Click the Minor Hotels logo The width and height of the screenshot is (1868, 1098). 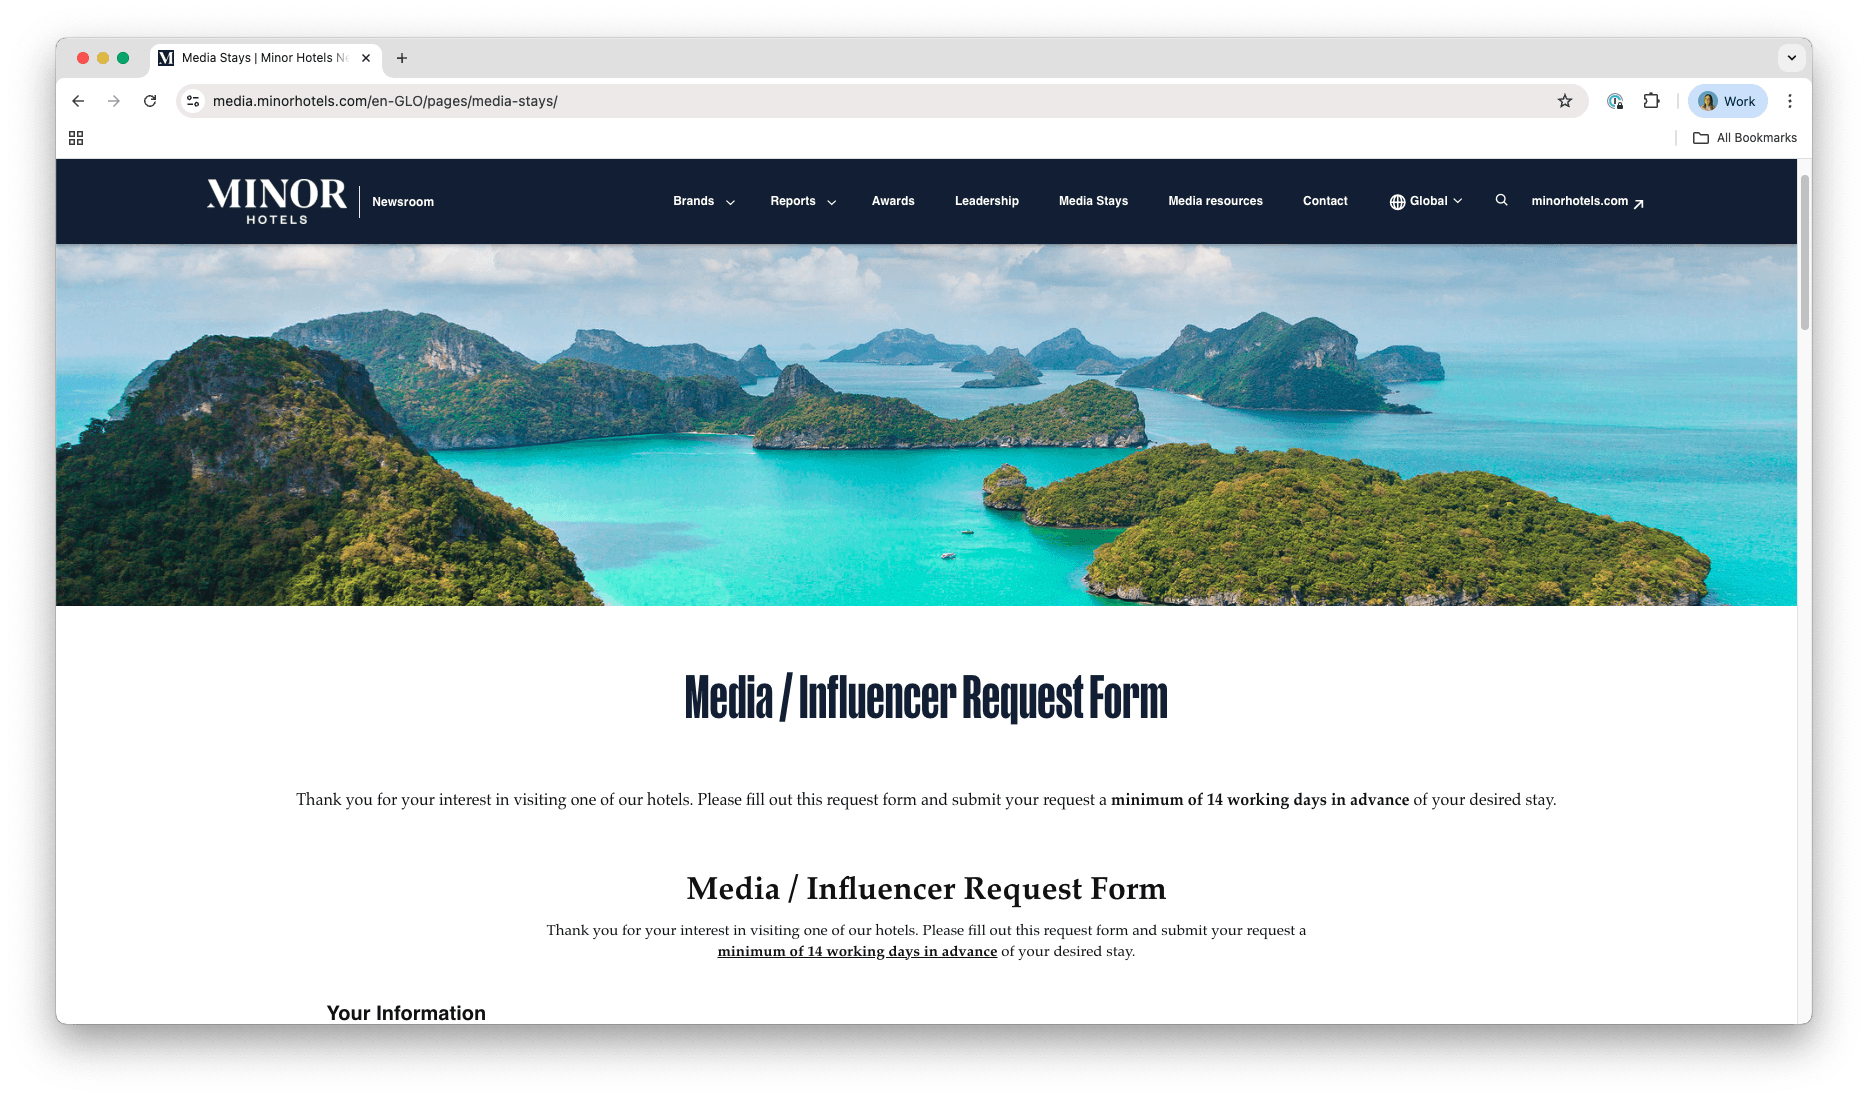click(x=276, y=200)
